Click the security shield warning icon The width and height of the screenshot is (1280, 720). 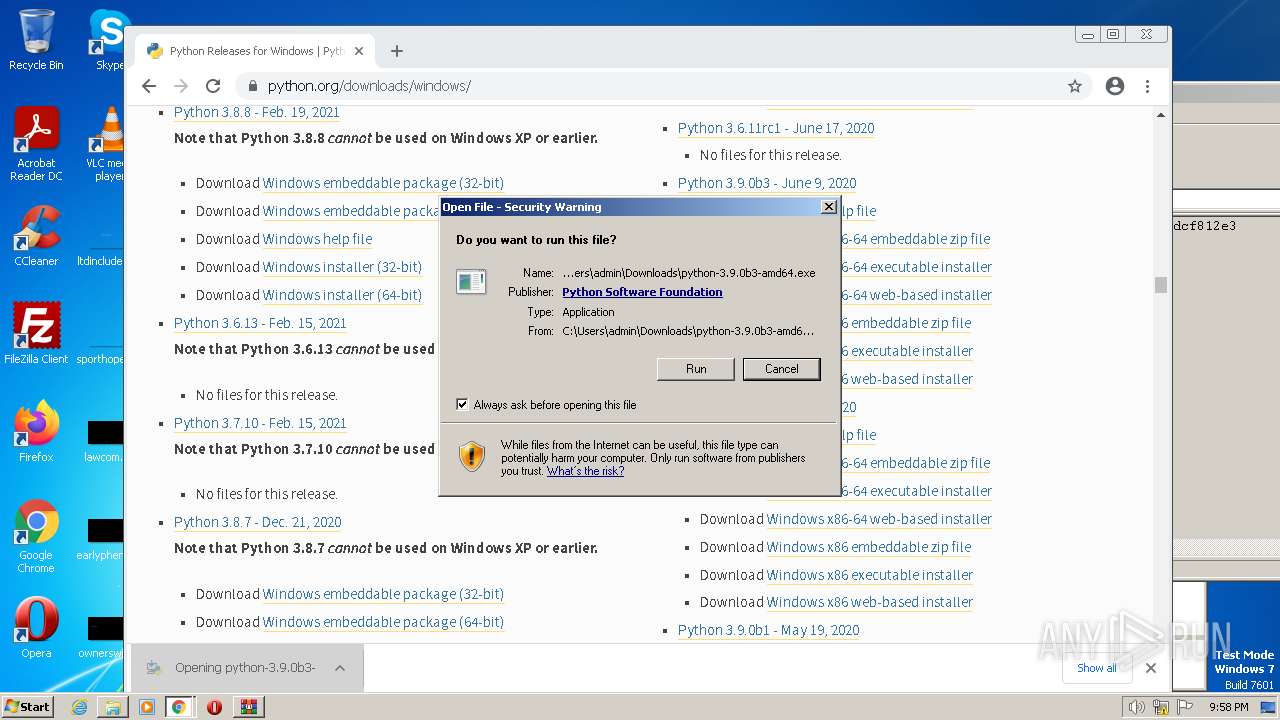(472, 457)
